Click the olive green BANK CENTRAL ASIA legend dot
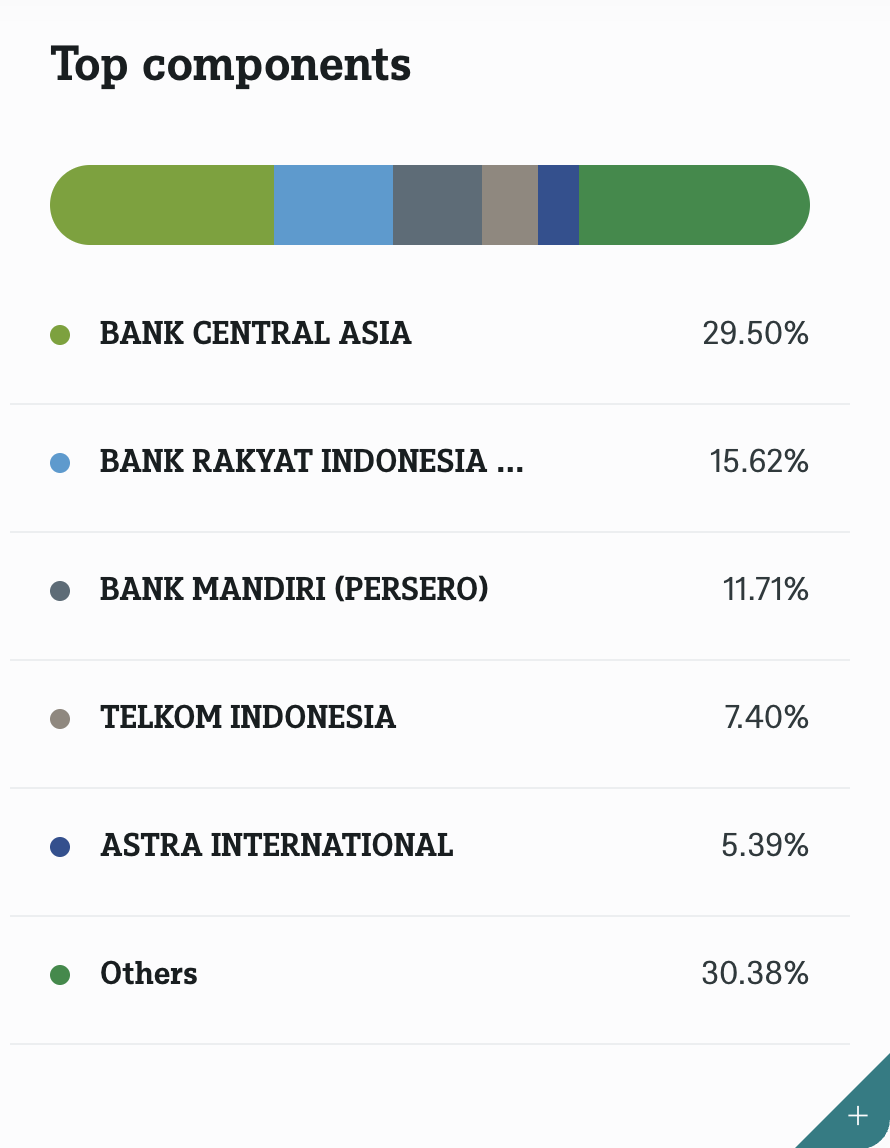The width and height of the screenshot is (890, 1148). [x=60, y=334]
